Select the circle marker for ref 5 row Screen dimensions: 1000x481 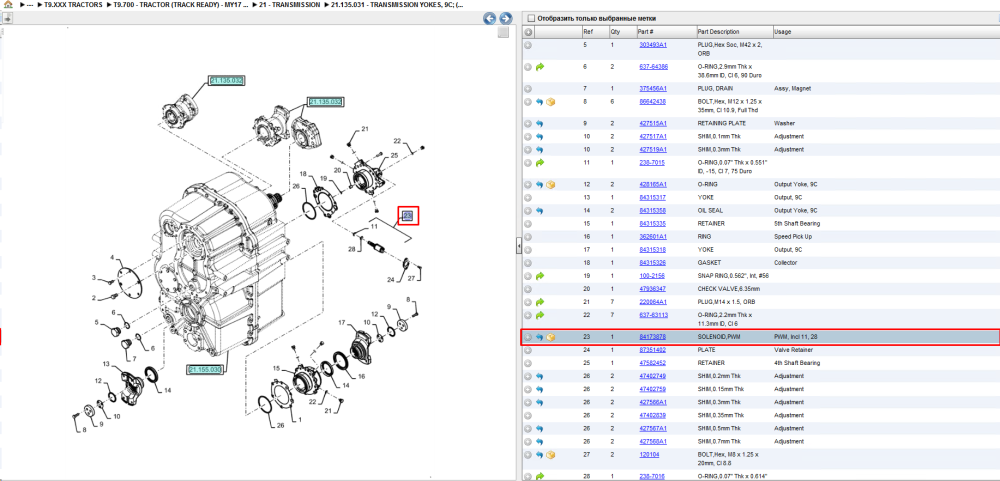528,45
